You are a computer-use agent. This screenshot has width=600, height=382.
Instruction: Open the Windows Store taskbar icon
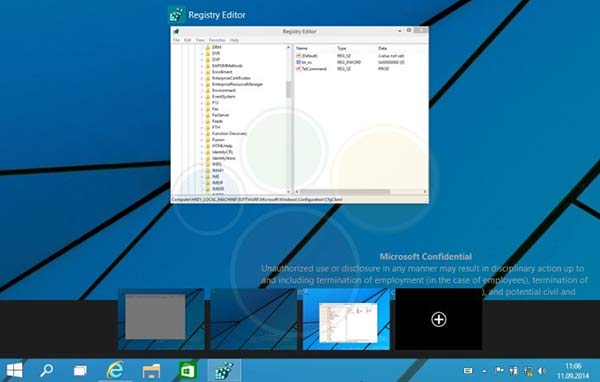(188, 371)
